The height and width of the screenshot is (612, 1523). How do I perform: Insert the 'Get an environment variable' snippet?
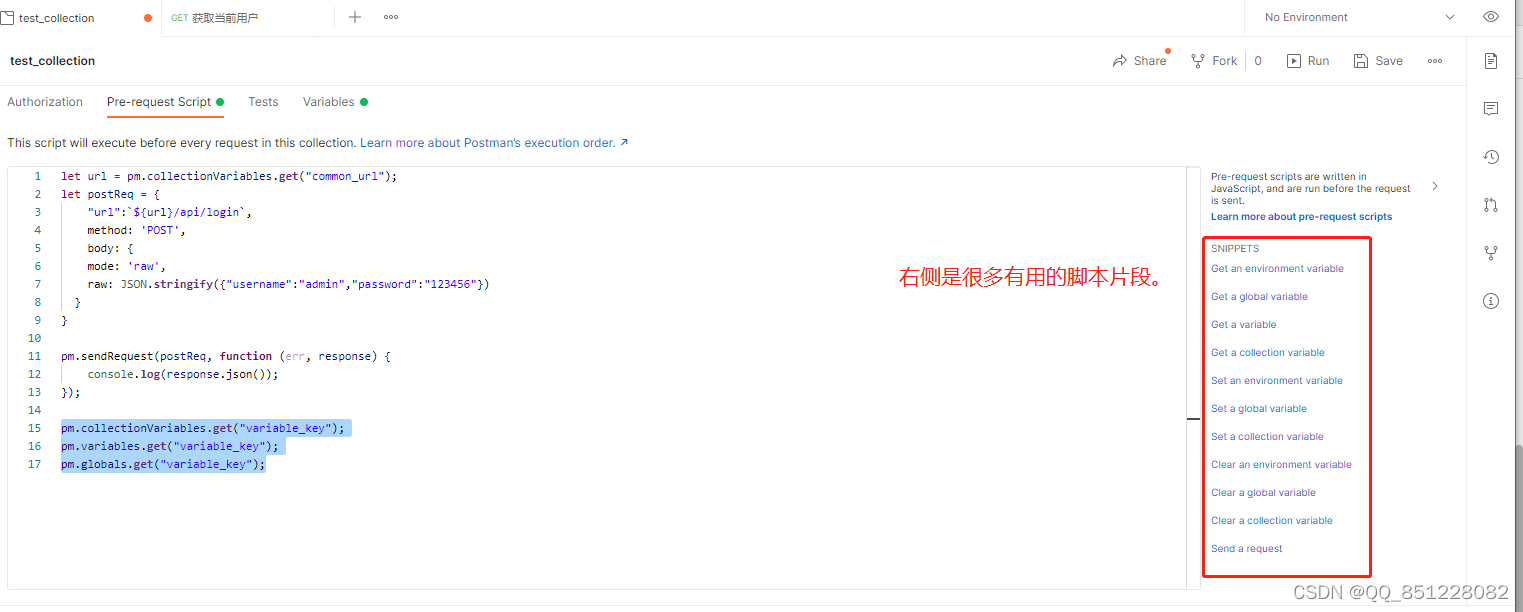pyautogui.click(x=1277, y=269)
